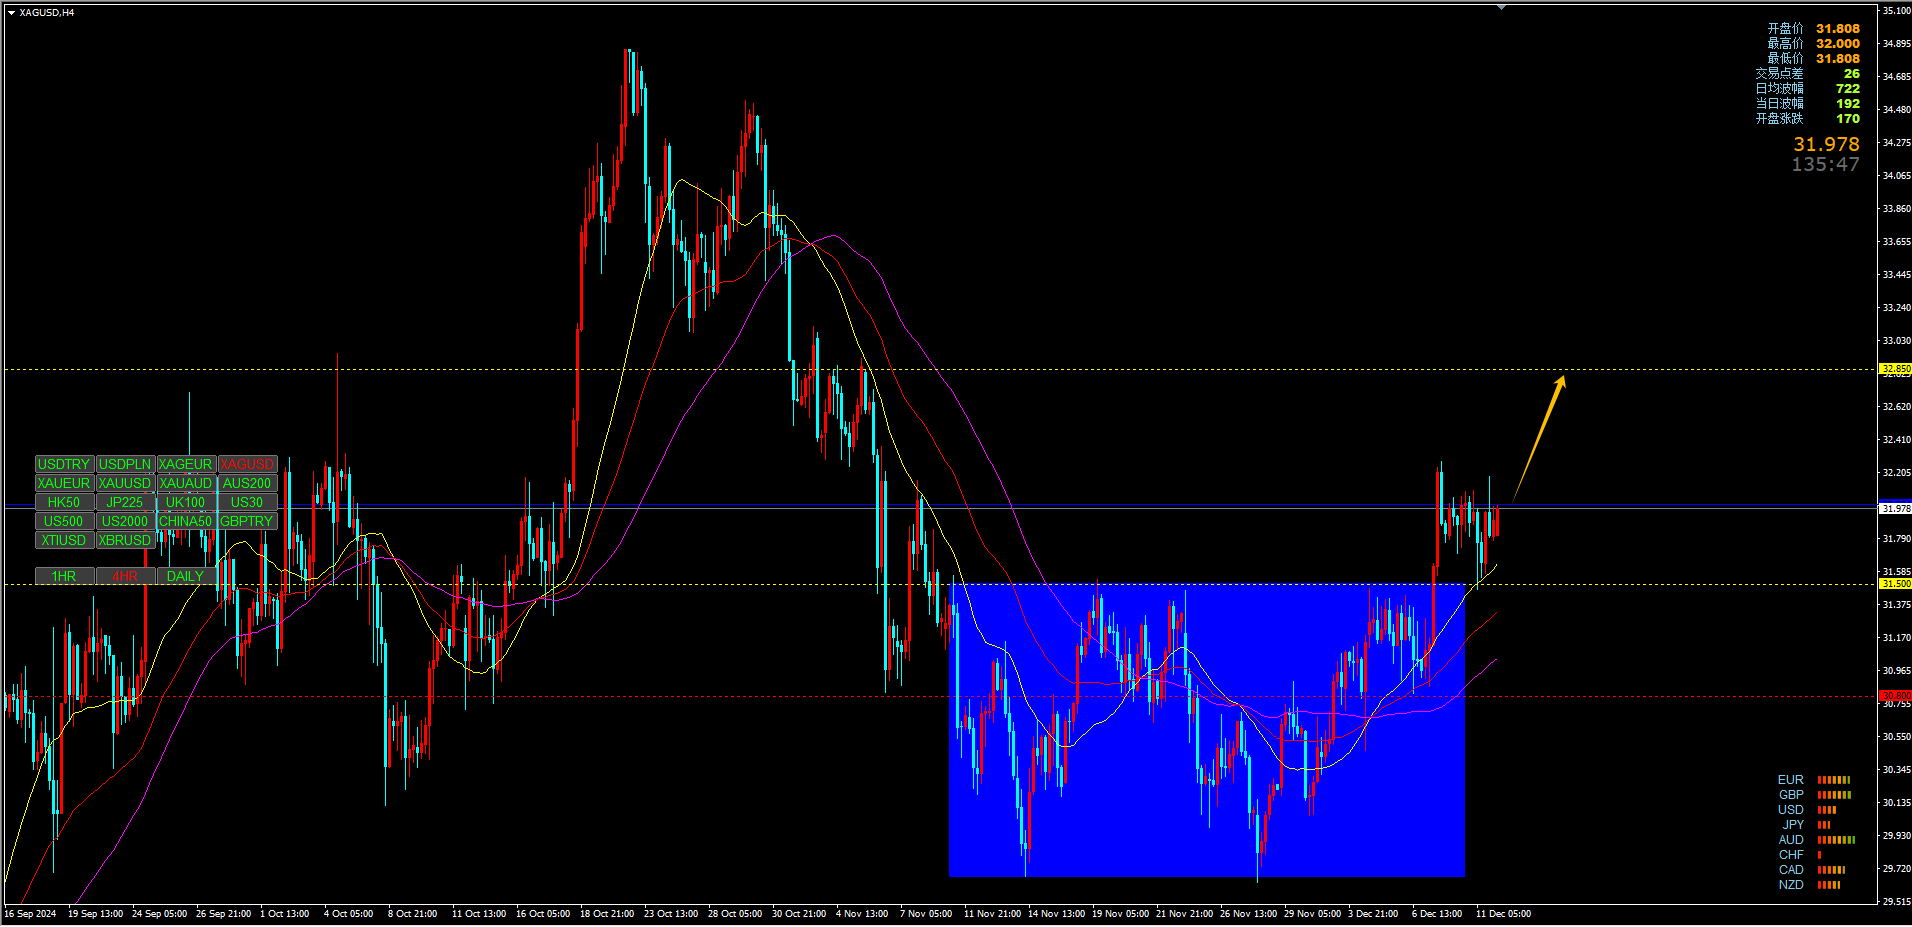
Task: Click the 30 Oct 21:00 time axis label
Action: point(799,914)
